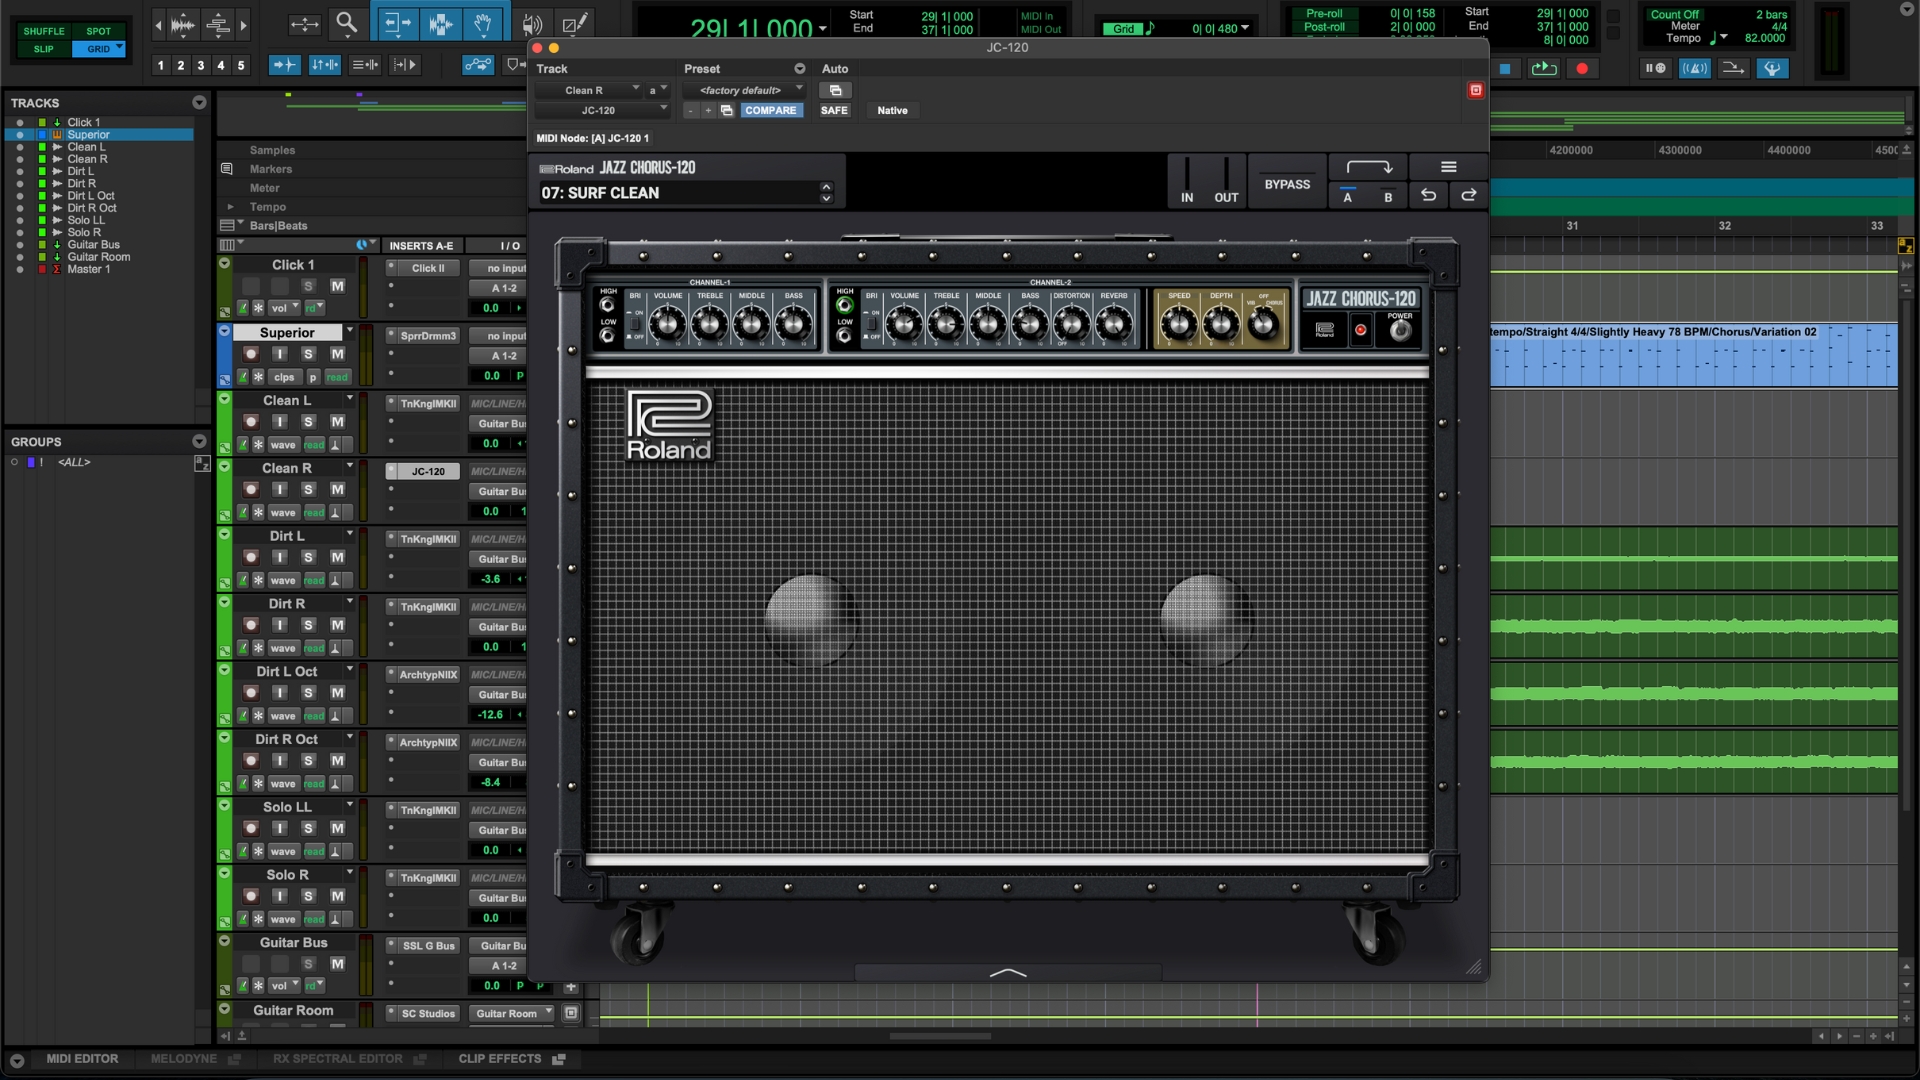
Task: Select the Zoomer magnifier tool
Action: [345, 23]
